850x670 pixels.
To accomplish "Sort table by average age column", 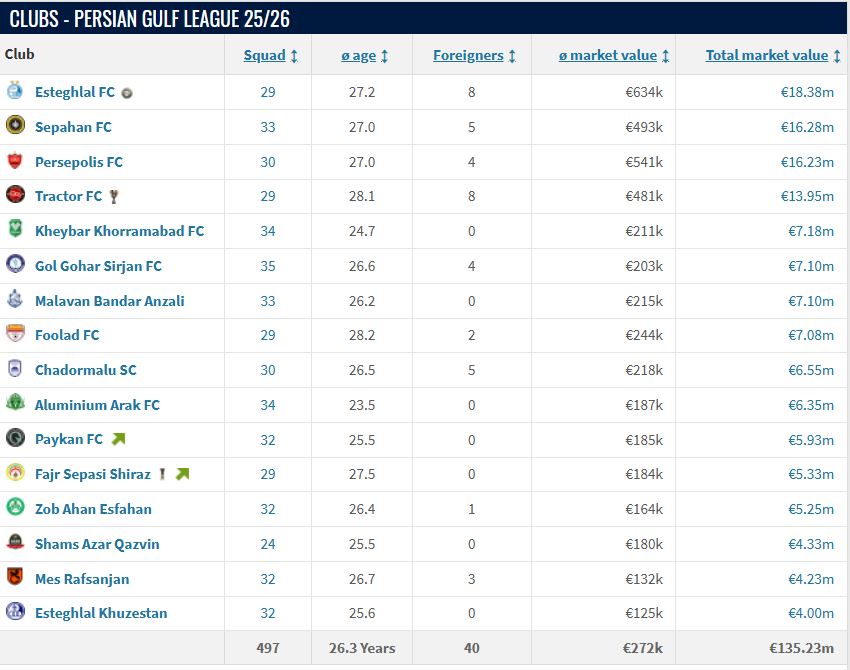I will (358, 56).
